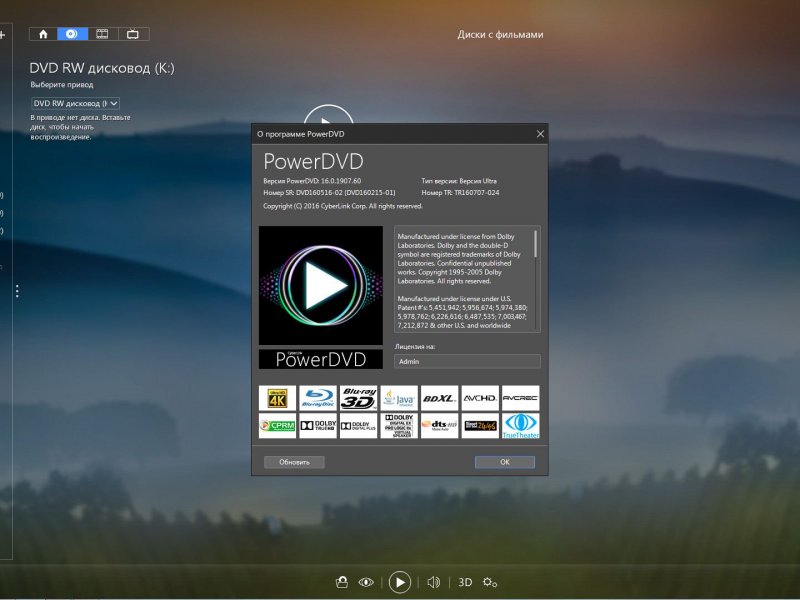Click the 'Лицензия на' field showing Admin
800x600 pixels.
(x=467, y=361)
